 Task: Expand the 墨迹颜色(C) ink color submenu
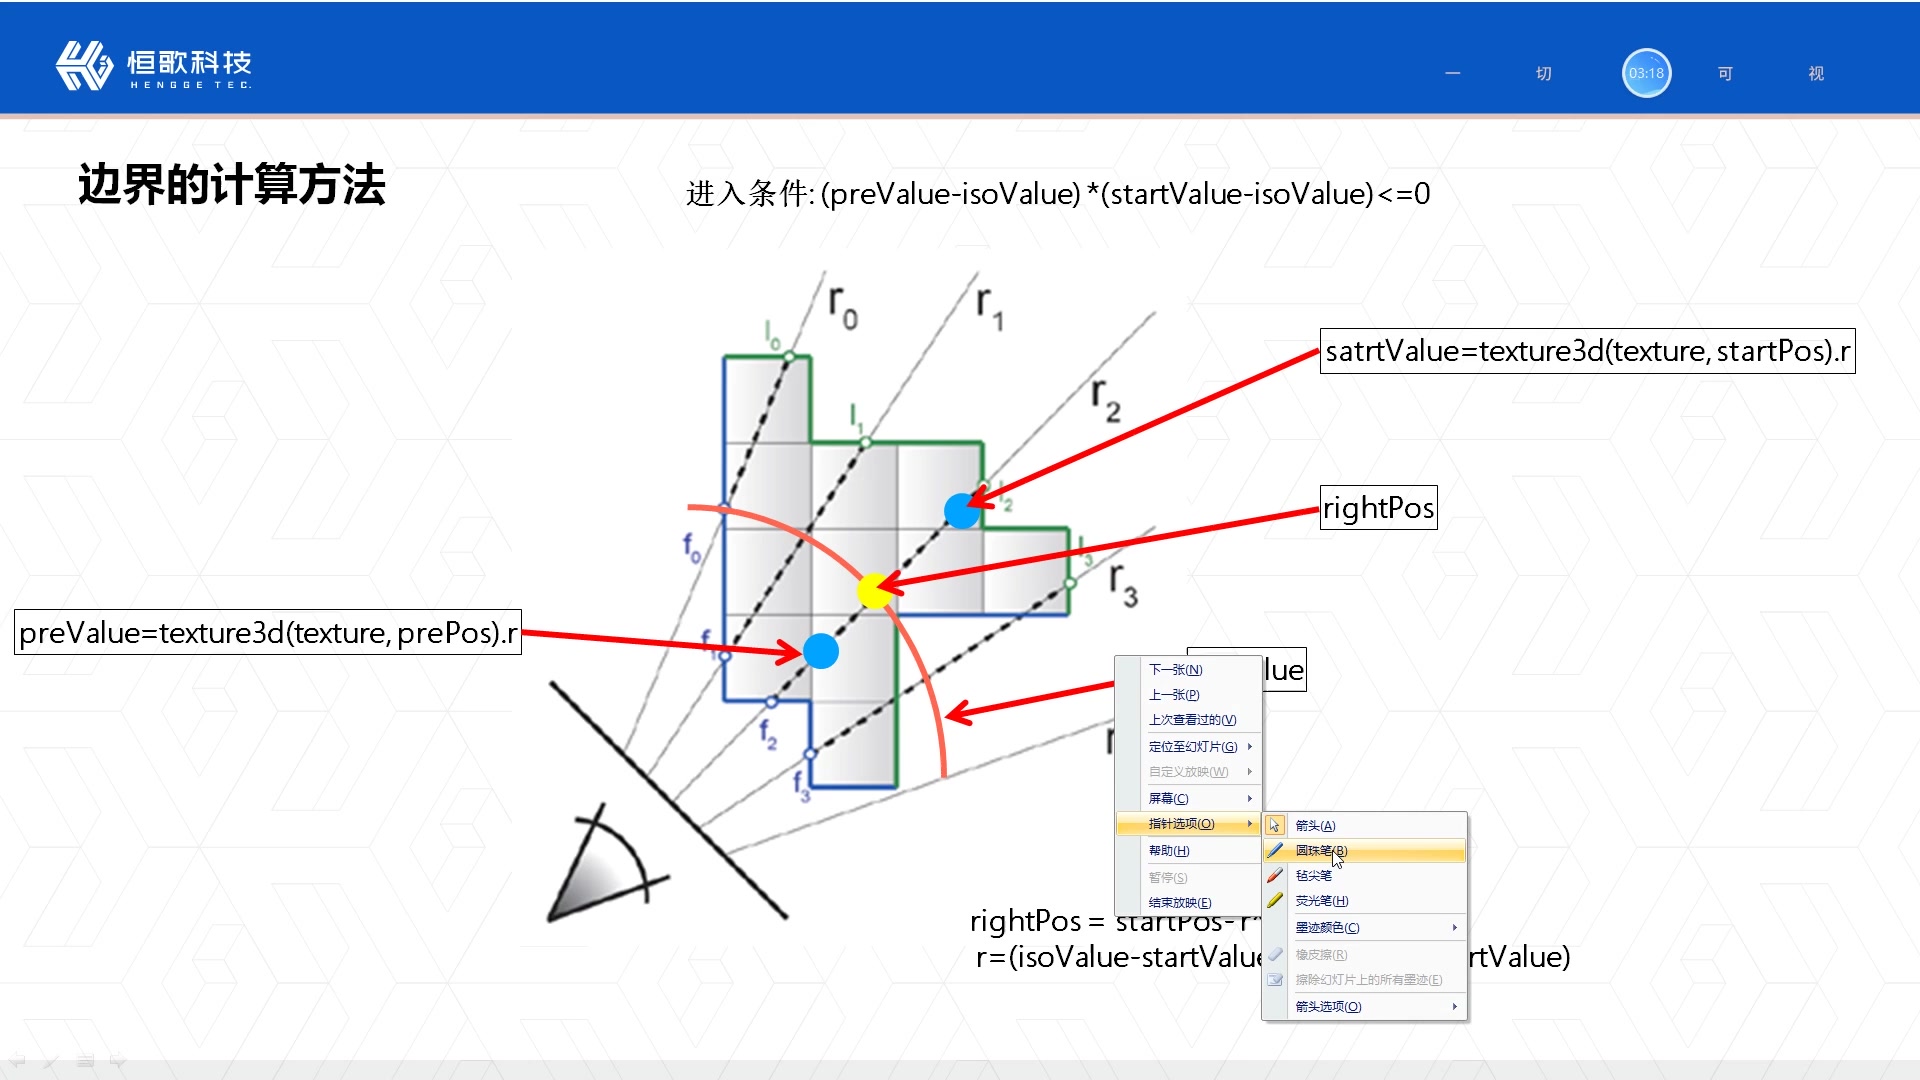(1365, 928)
